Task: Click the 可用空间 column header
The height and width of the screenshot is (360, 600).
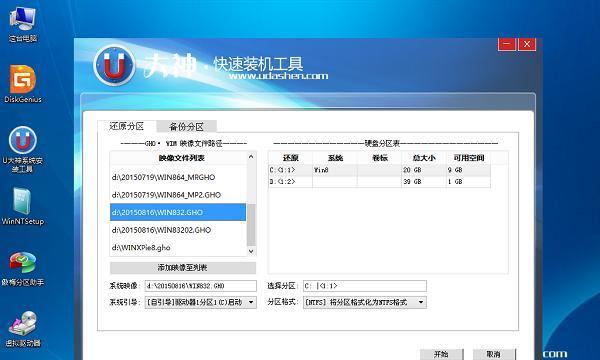Action: click(x=468, y=158)
